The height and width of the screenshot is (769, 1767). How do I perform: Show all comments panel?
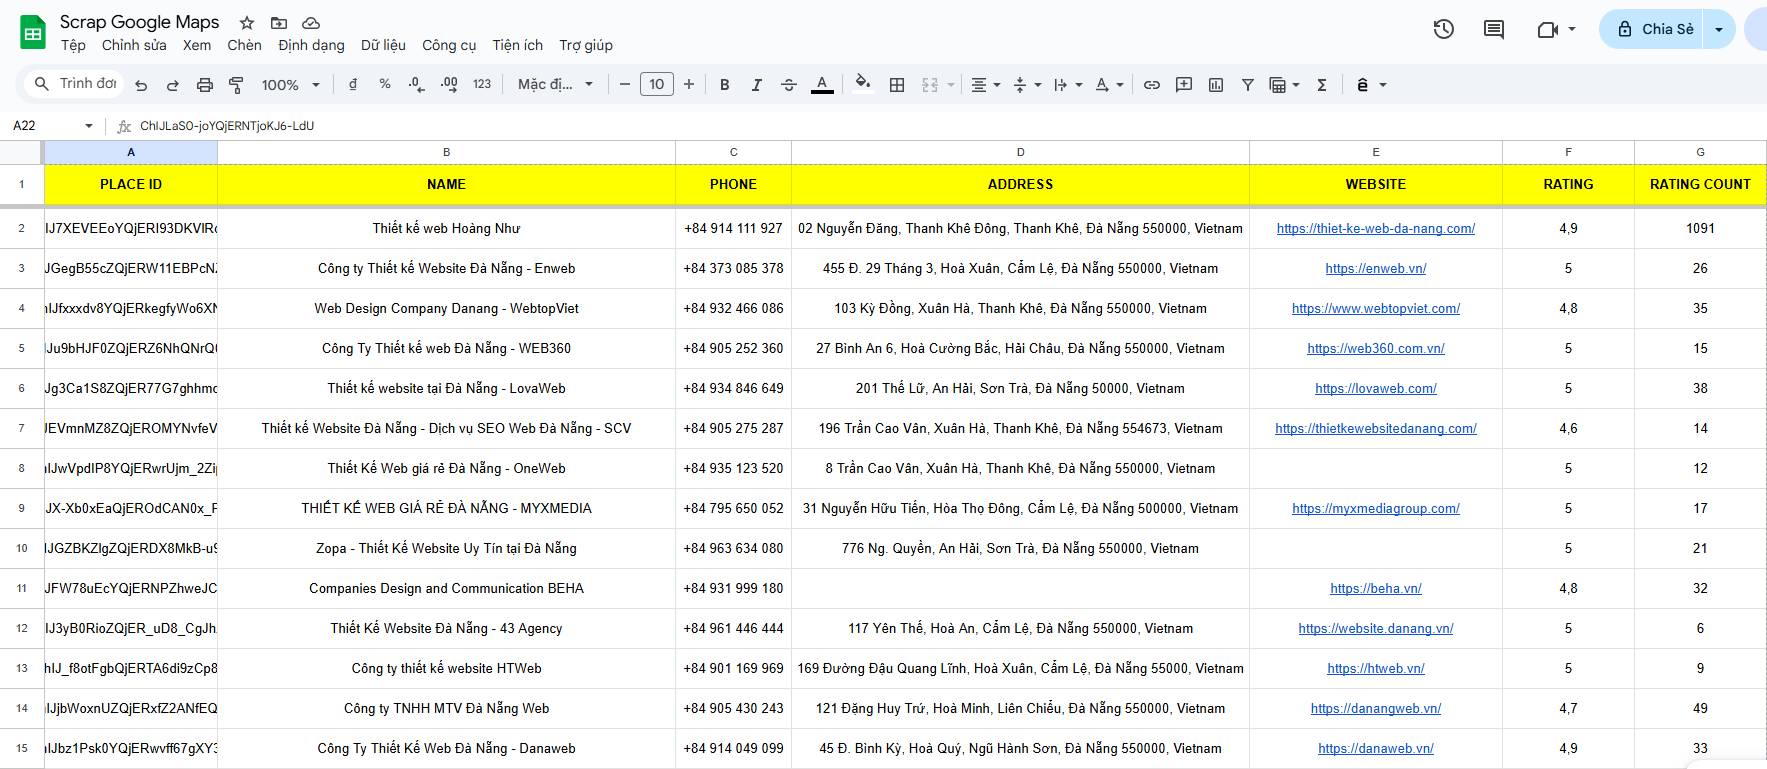1494,29
